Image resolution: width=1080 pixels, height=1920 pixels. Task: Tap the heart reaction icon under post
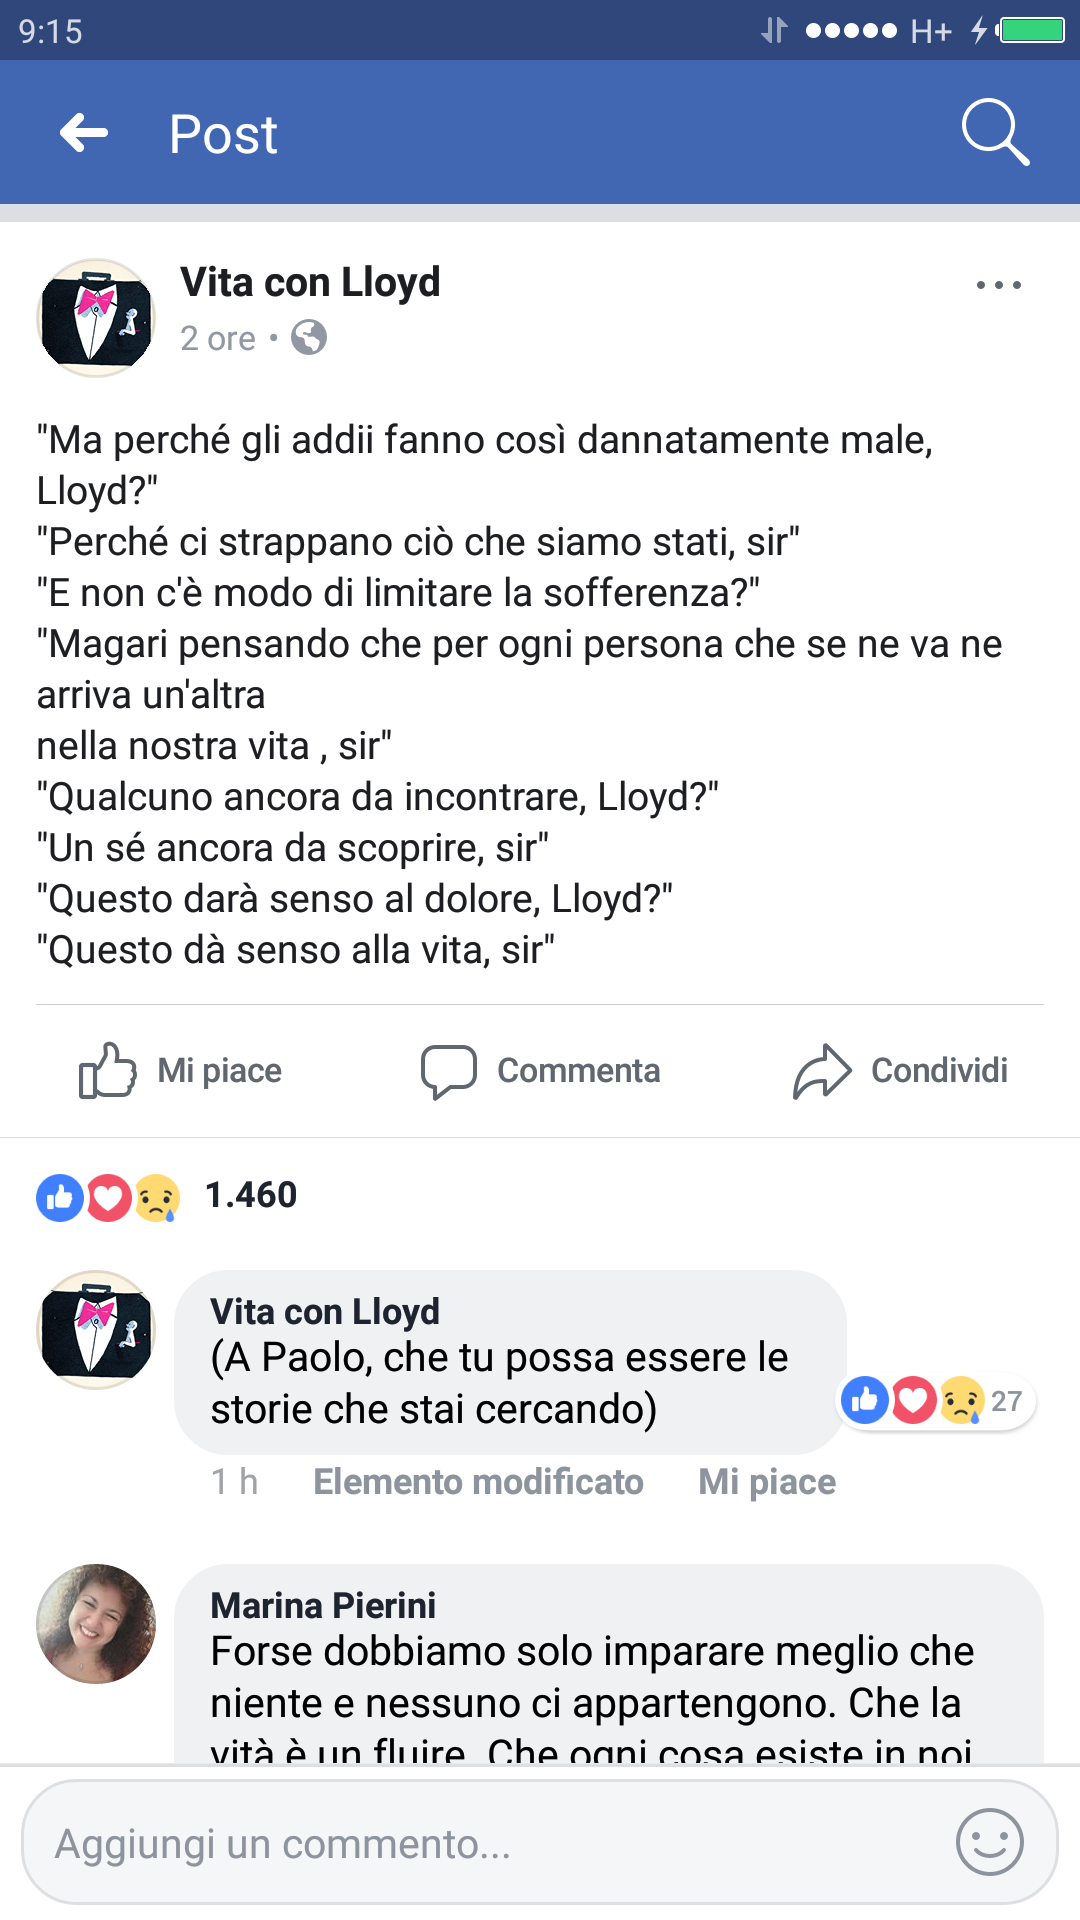(x=109, y=1196)
